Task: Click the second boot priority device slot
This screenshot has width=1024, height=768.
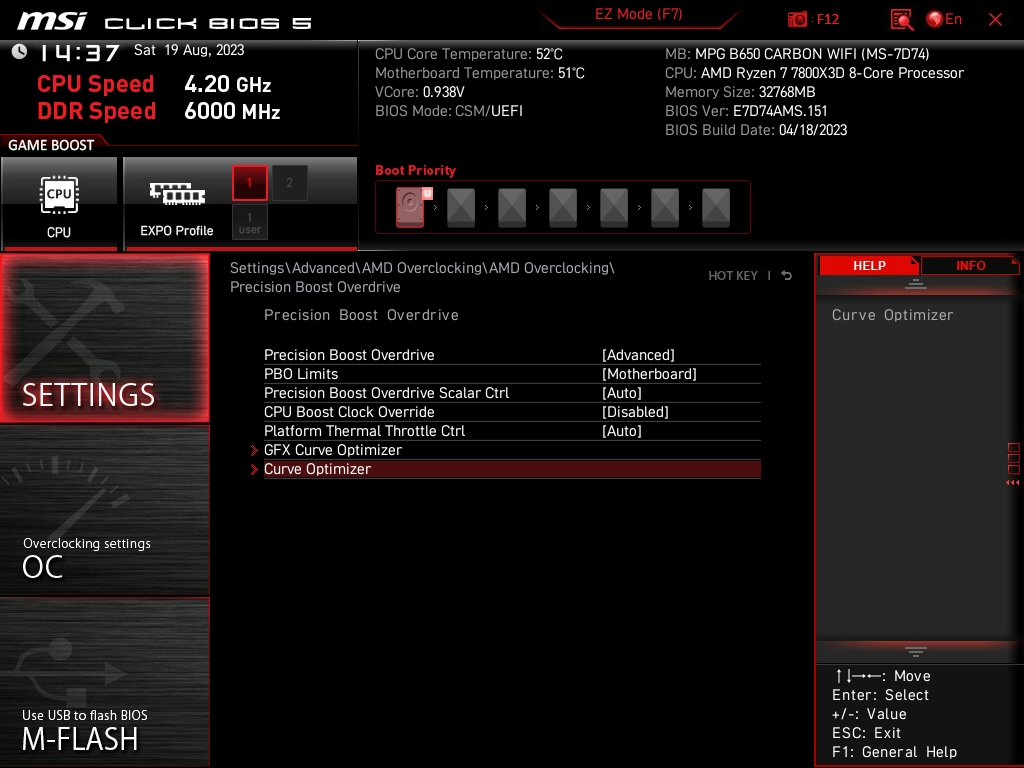Action: [461, 208]
